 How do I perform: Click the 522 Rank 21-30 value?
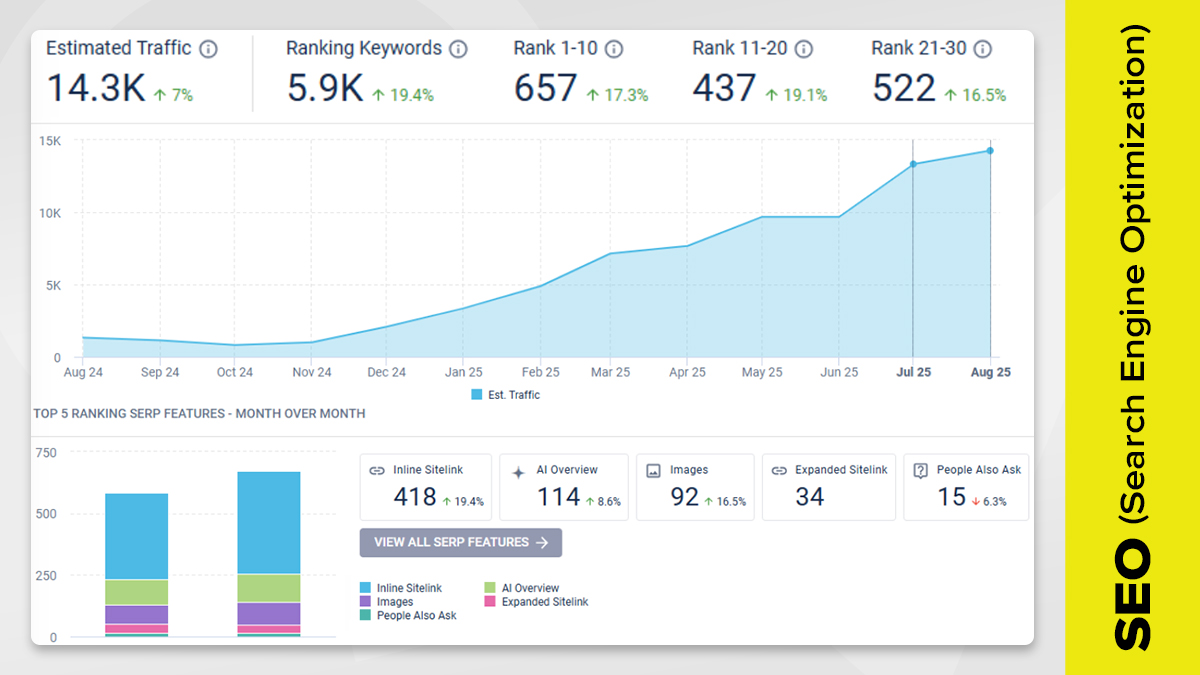point(904,88)
